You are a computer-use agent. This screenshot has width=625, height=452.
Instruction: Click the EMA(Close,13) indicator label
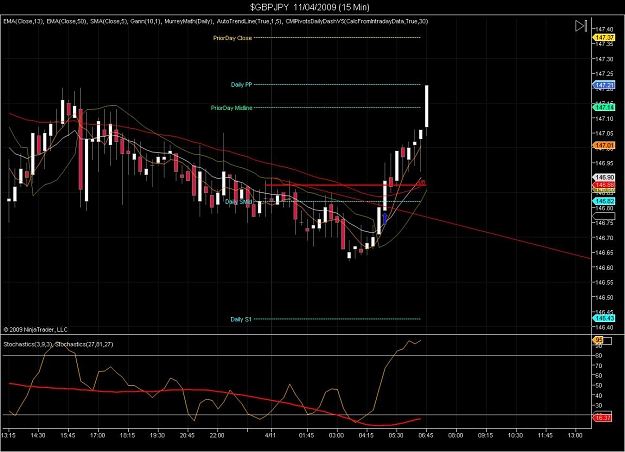coord(23,21)
